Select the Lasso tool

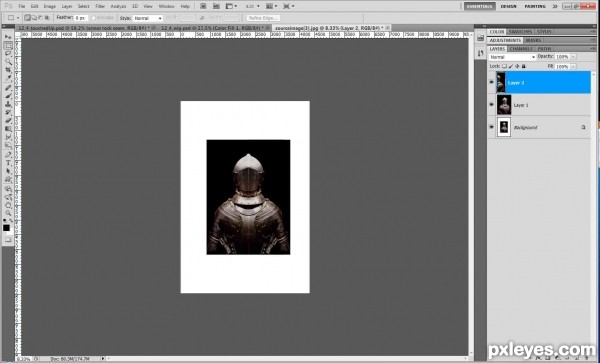[8, 54]
